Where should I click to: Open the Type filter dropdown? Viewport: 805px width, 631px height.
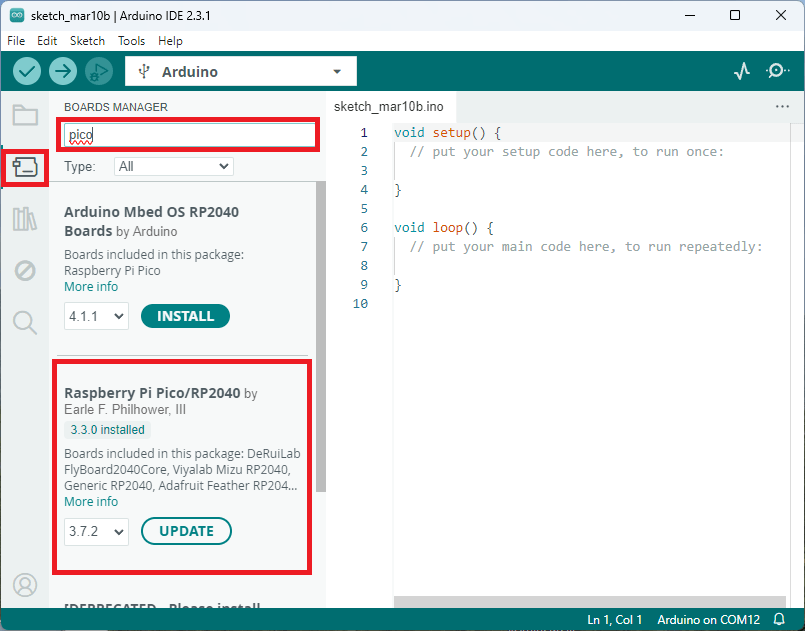173,166
